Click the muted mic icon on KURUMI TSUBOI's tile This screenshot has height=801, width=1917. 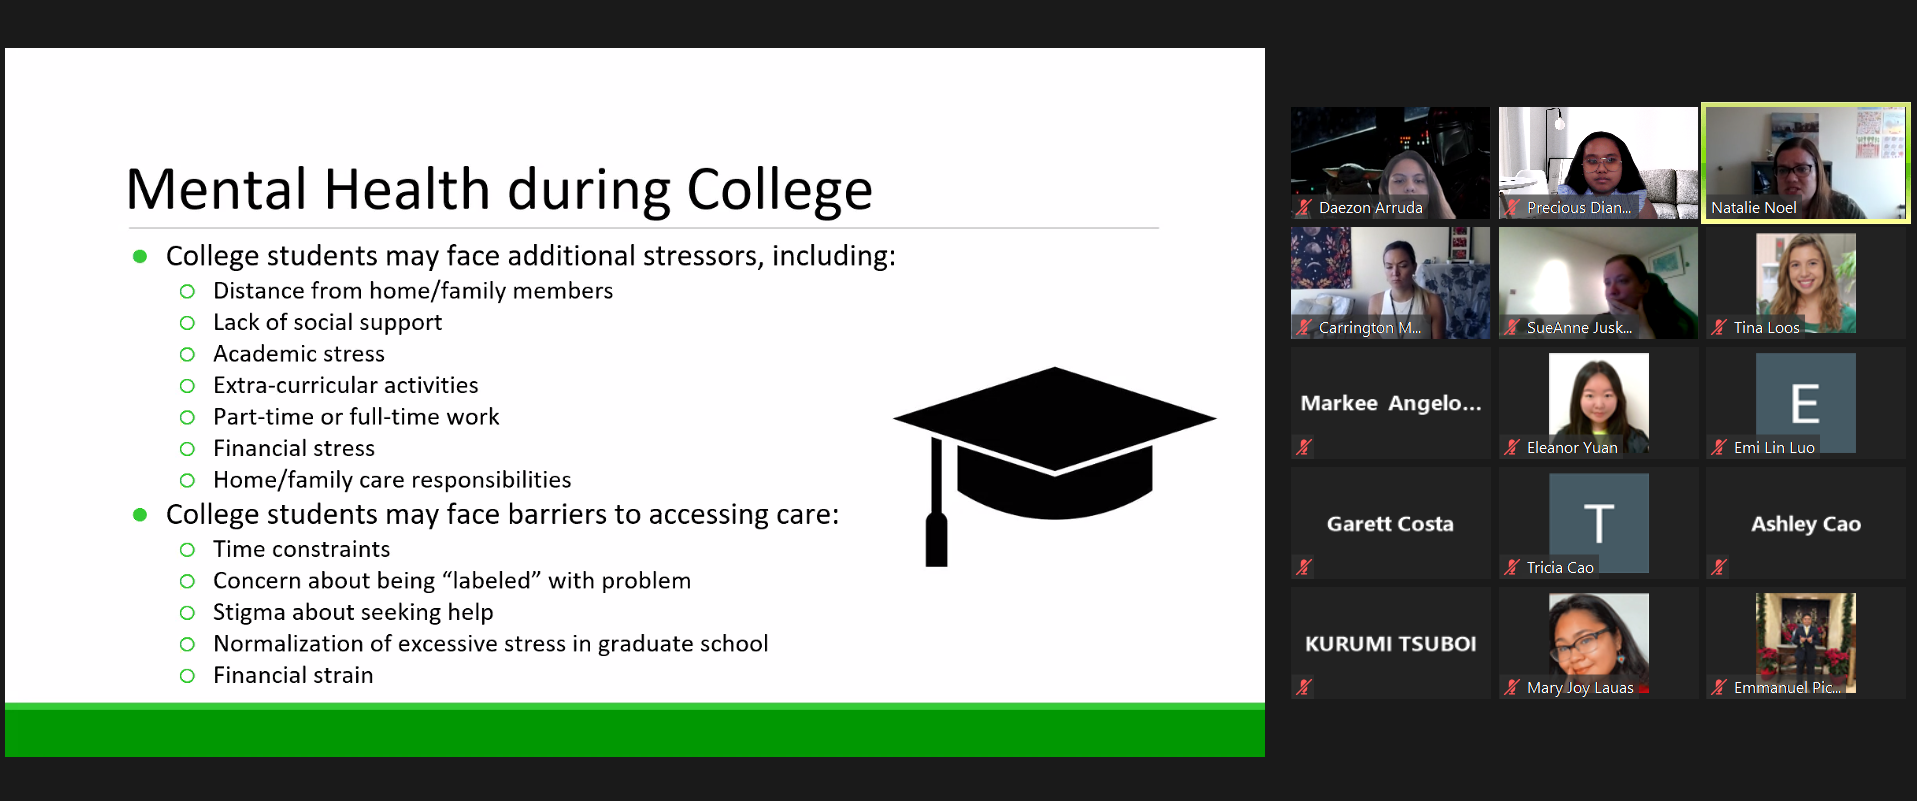[x=1304, y=687]
